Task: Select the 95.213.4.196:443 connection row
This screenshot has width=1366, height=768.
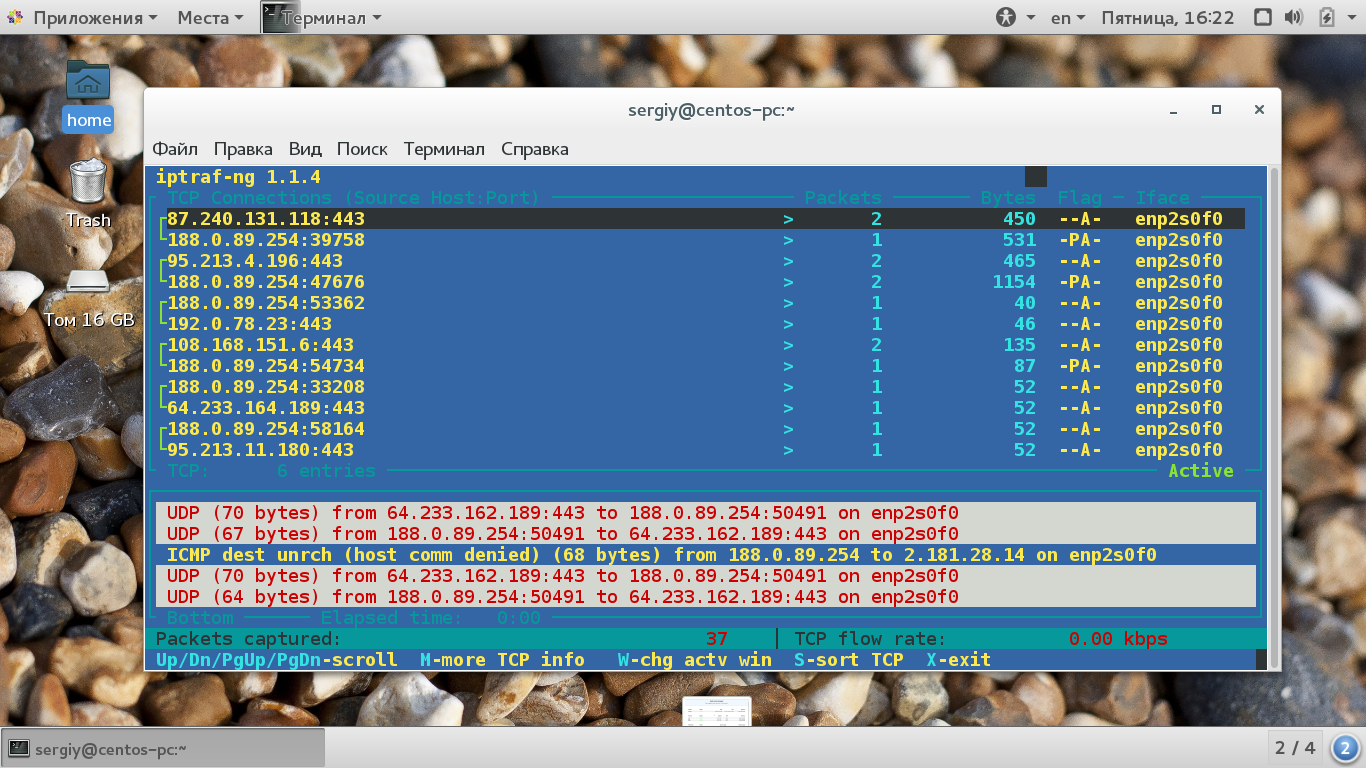Action: [x=701, y=261]
